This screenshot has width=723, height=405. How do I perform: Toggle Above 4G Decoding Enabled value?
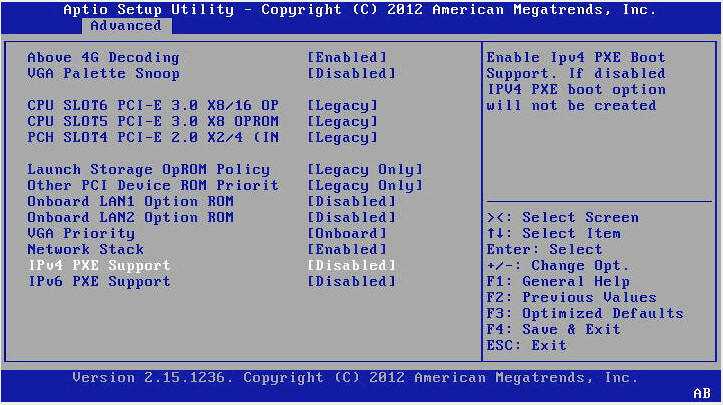[347, 57]
